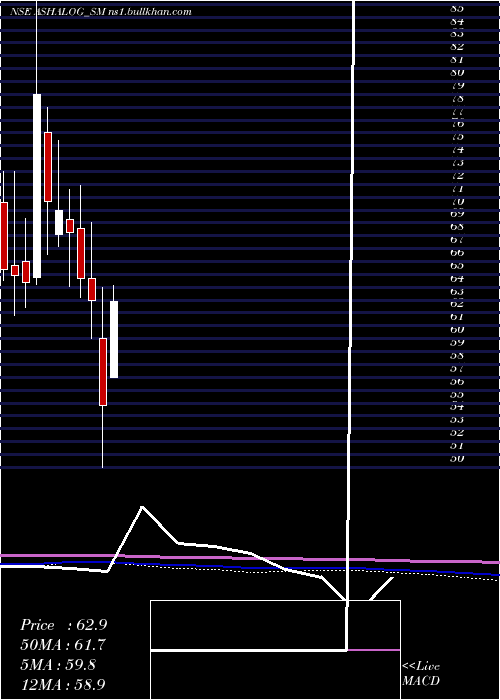Screen dimensions: 500x700
Task: Click the 70 price axis label
Action: pos(458,201)
